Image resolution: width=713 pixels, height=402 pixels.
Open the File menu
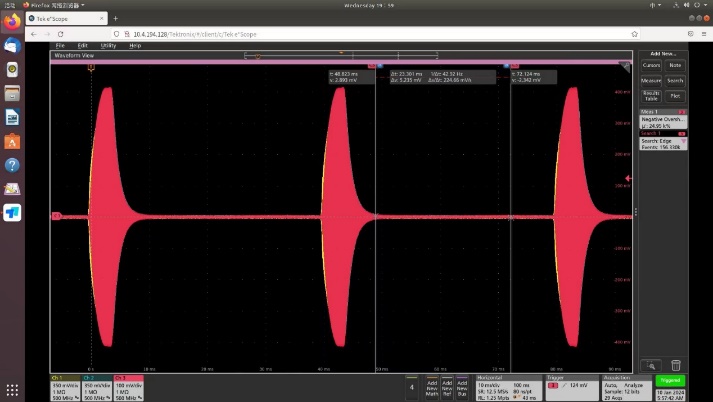60,45
